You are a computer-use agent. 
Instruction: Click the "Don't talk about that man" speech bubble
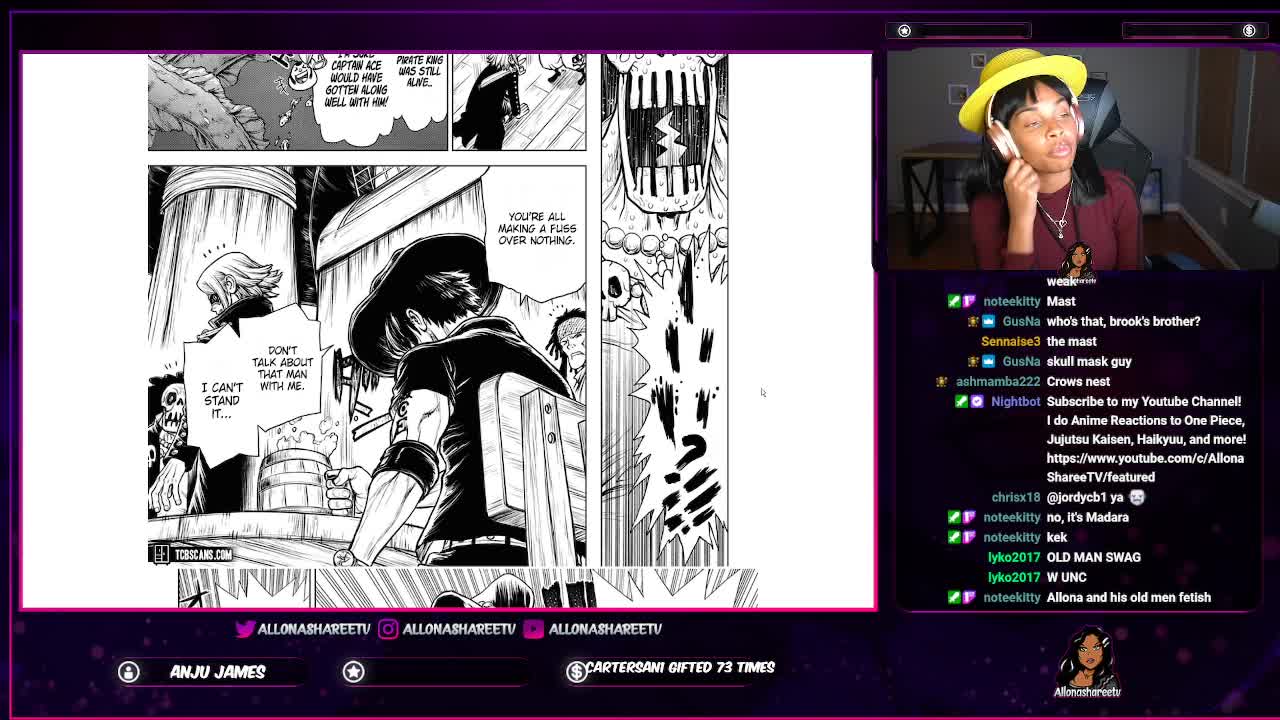pyautogui.click(x=283, y=369)
